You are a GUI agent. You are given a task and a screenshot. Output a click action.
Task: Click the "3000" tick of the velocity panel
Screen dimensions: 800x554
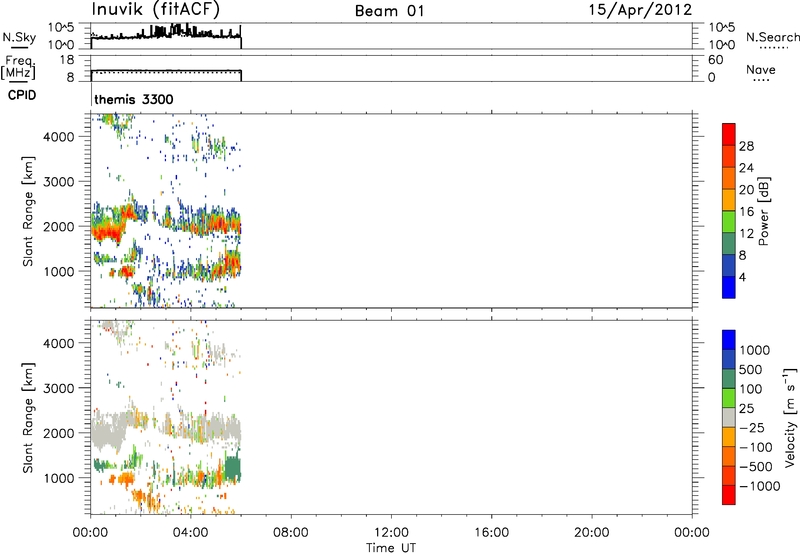coord(58,388)
